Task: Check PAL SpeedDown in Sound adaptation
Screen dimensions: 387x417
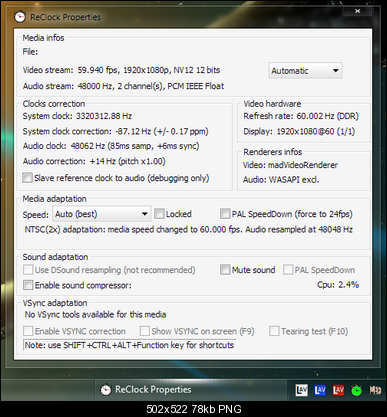Action: coord(288,270)
